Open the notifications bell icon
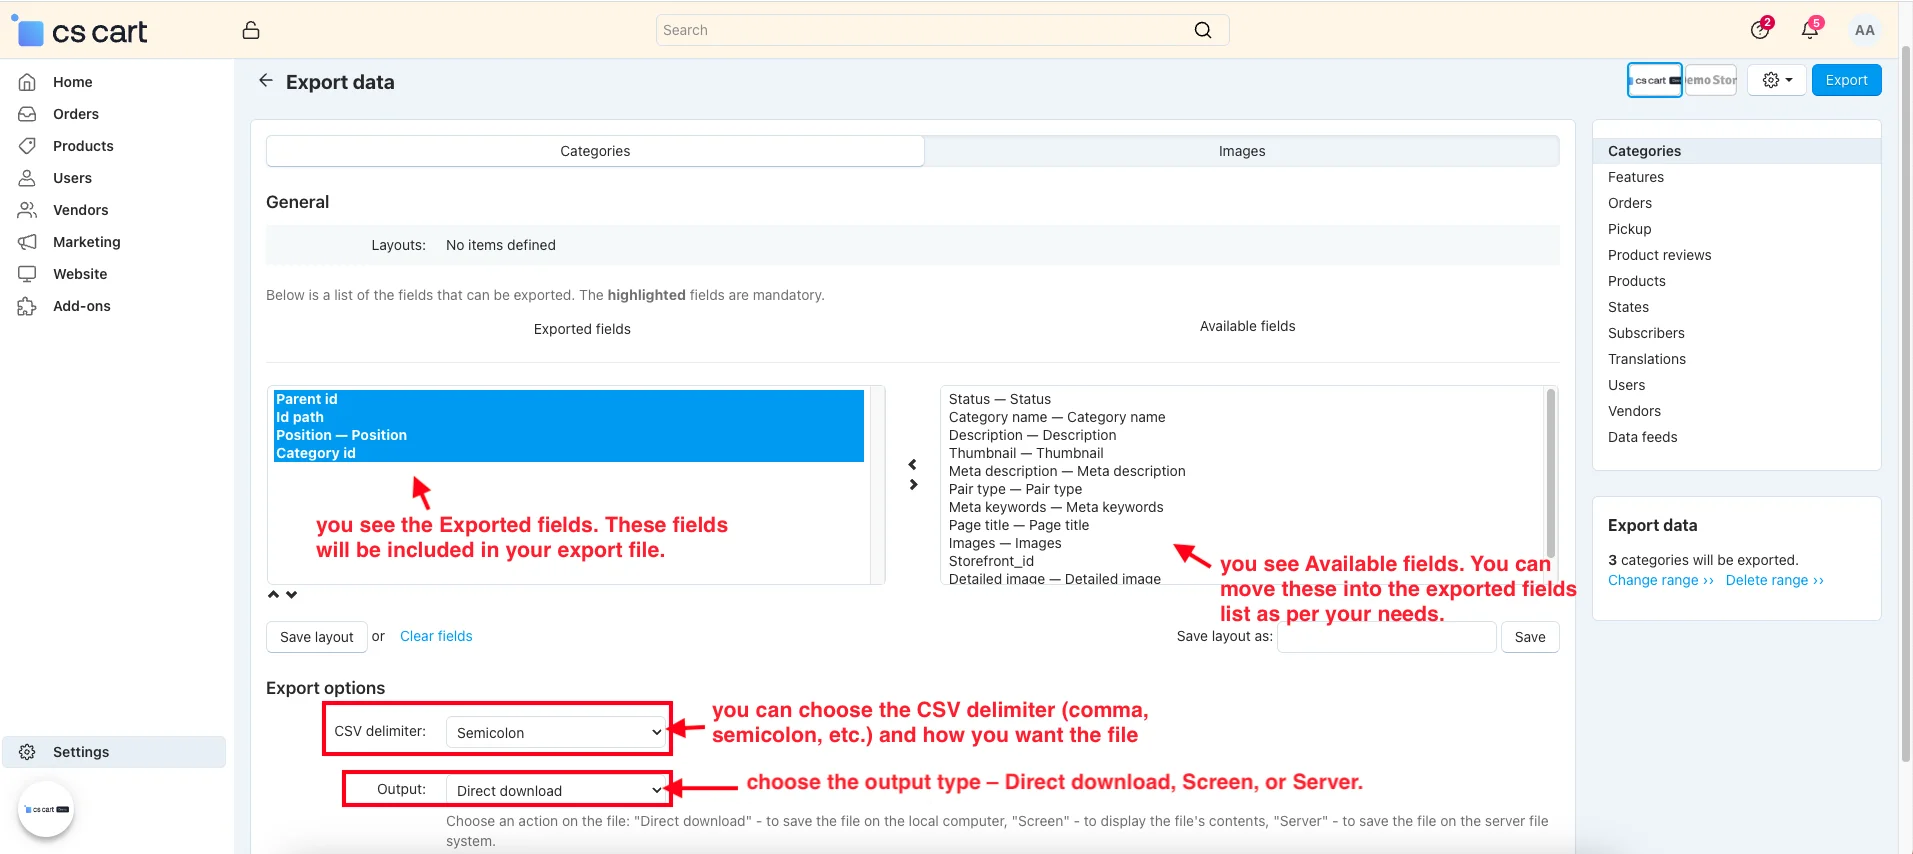The image size is (1913, 854). click(1810, 30)
